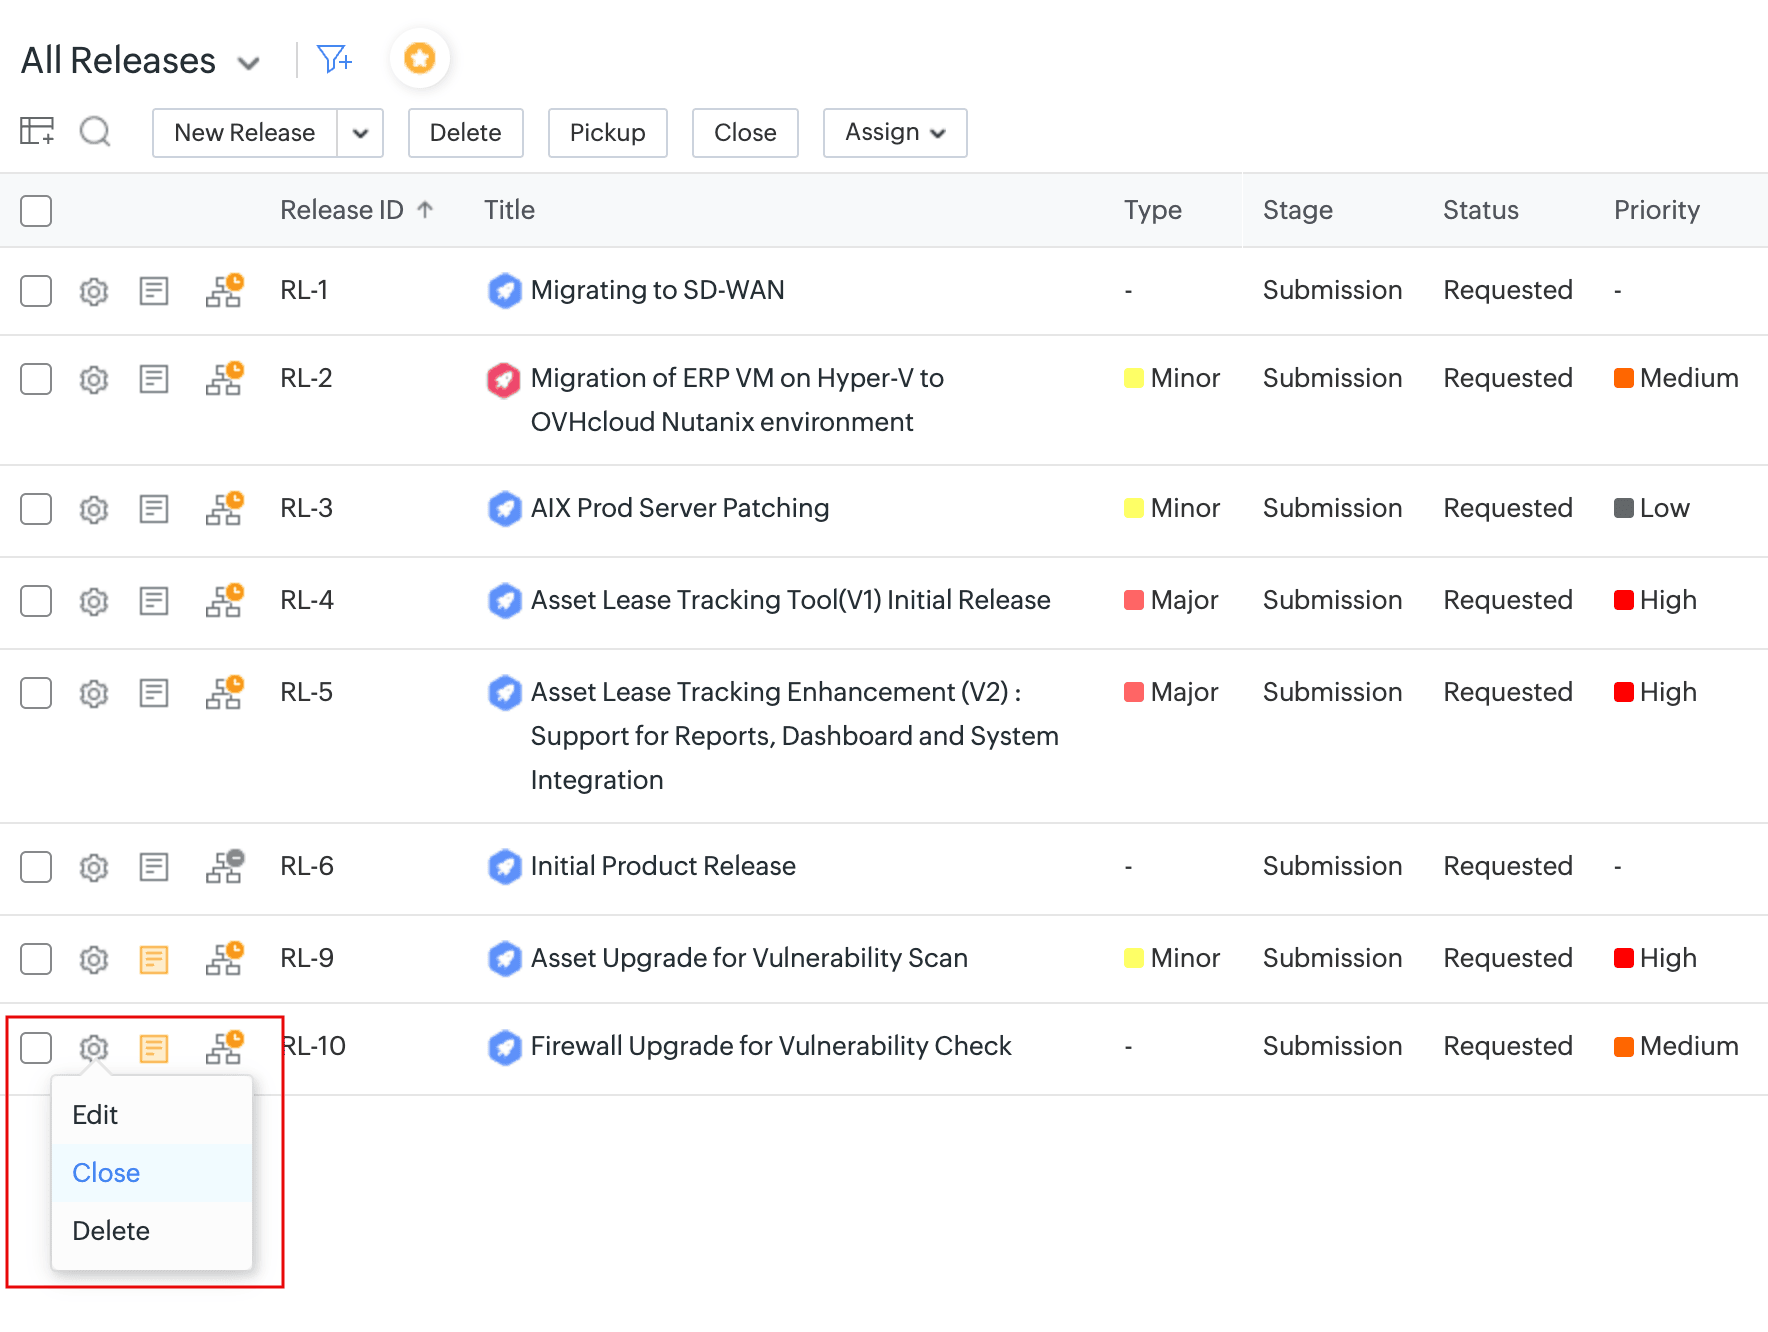Tick the select-all checkbox in header
1768x1332 pixels.
pos(36,210)
